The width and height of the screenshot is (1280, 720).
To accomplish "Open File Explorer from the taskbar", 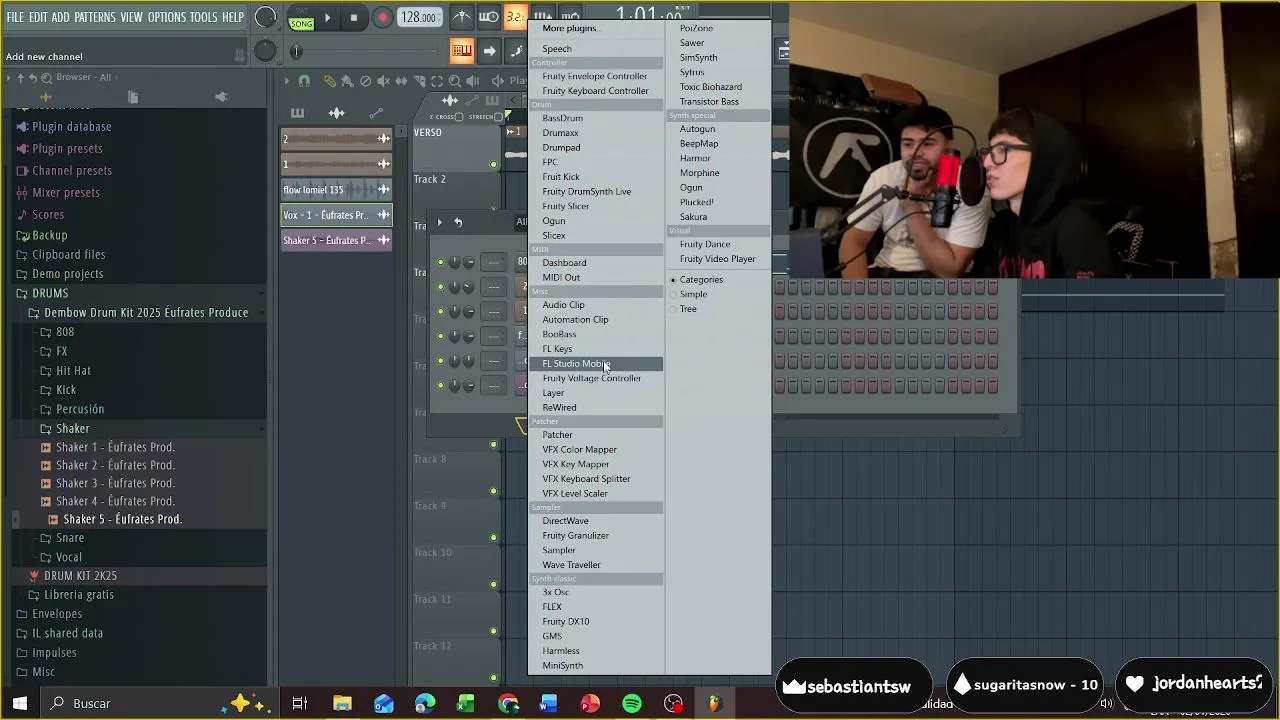I will coord(342,704).
